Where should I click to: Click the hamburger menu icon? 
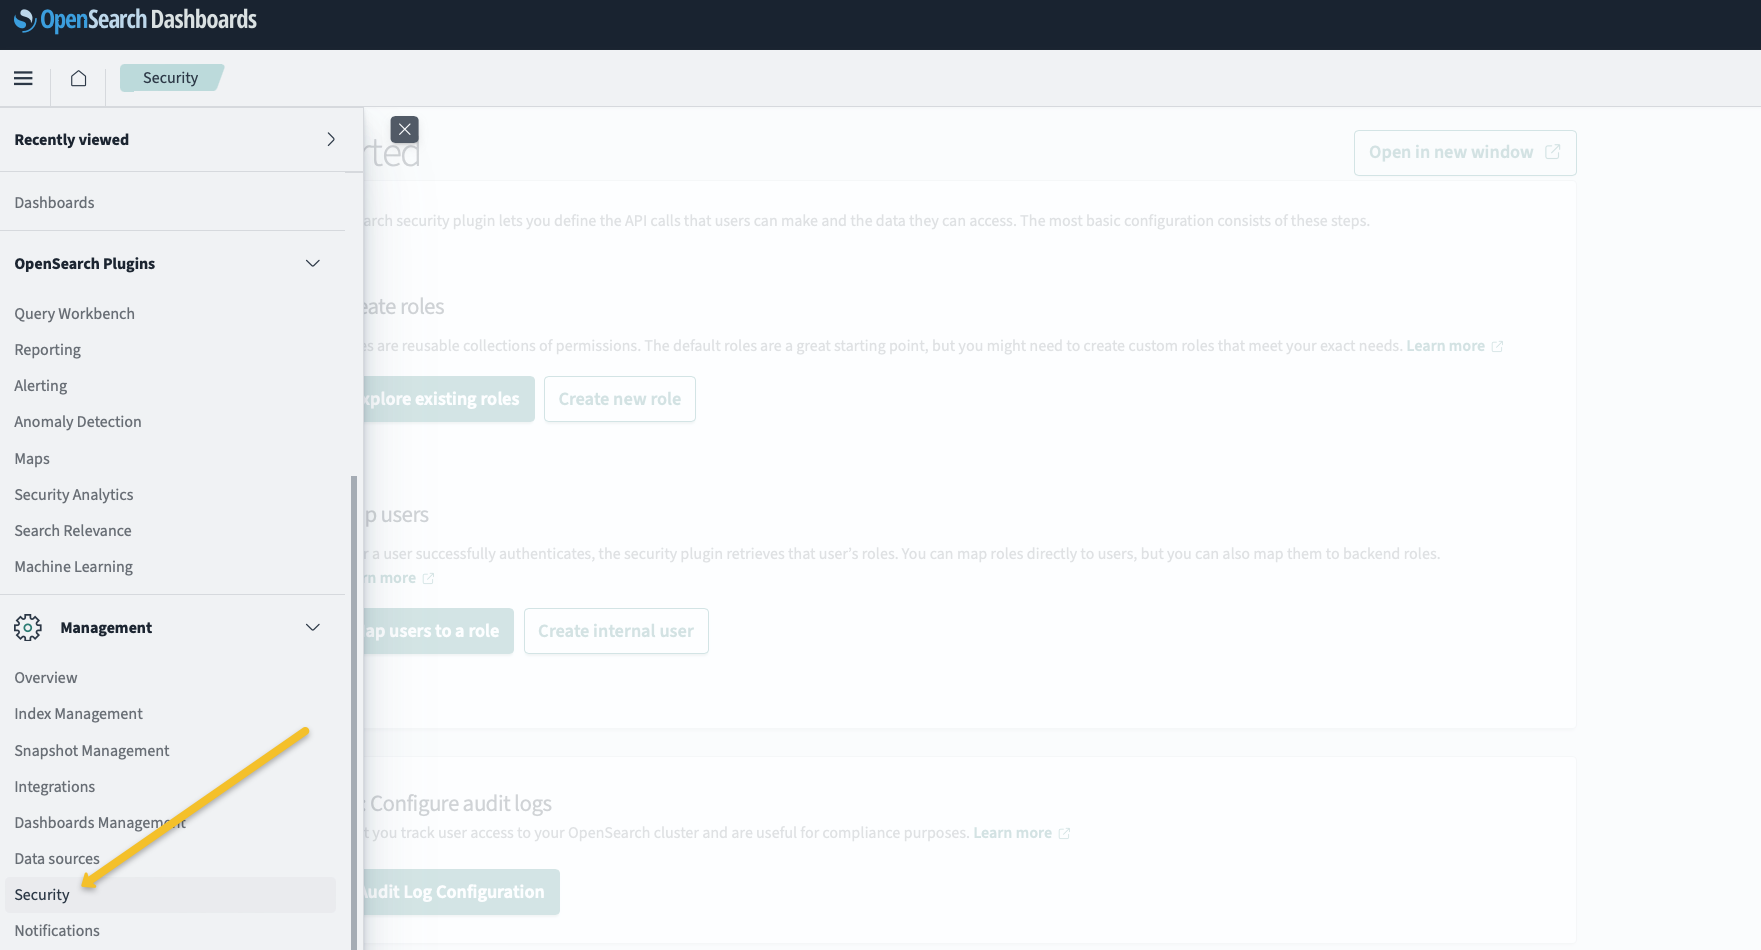[23, 78]
